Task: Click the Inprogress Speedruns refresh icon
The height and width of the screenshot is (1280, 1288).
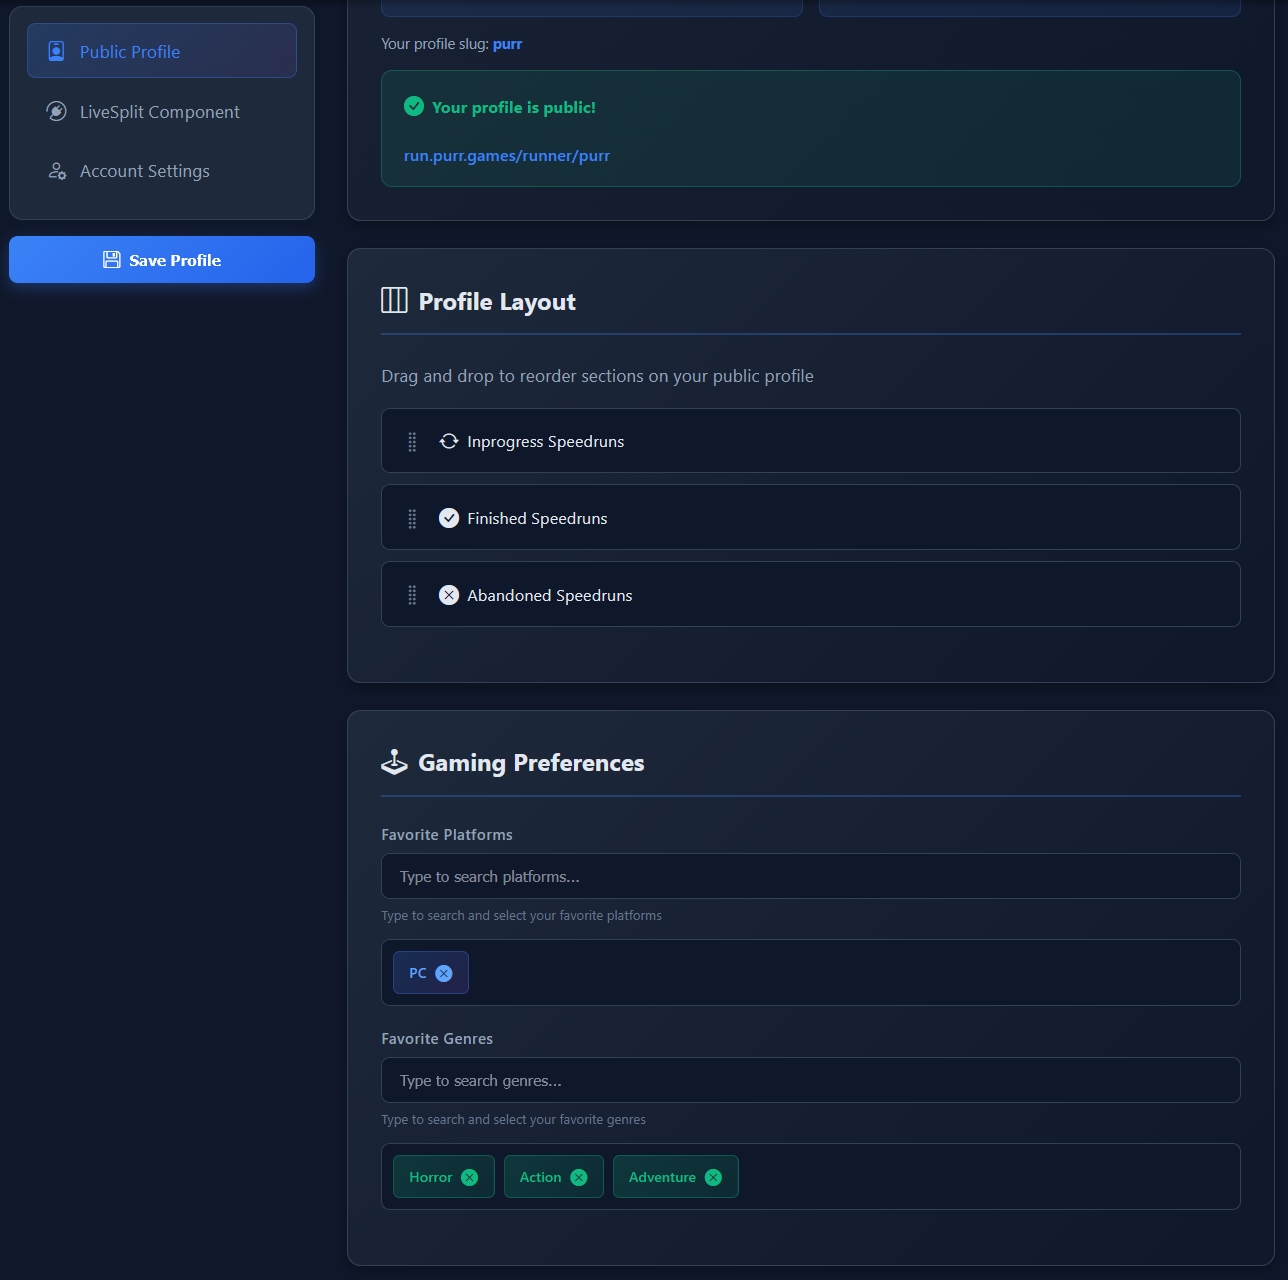Action: 449,441
